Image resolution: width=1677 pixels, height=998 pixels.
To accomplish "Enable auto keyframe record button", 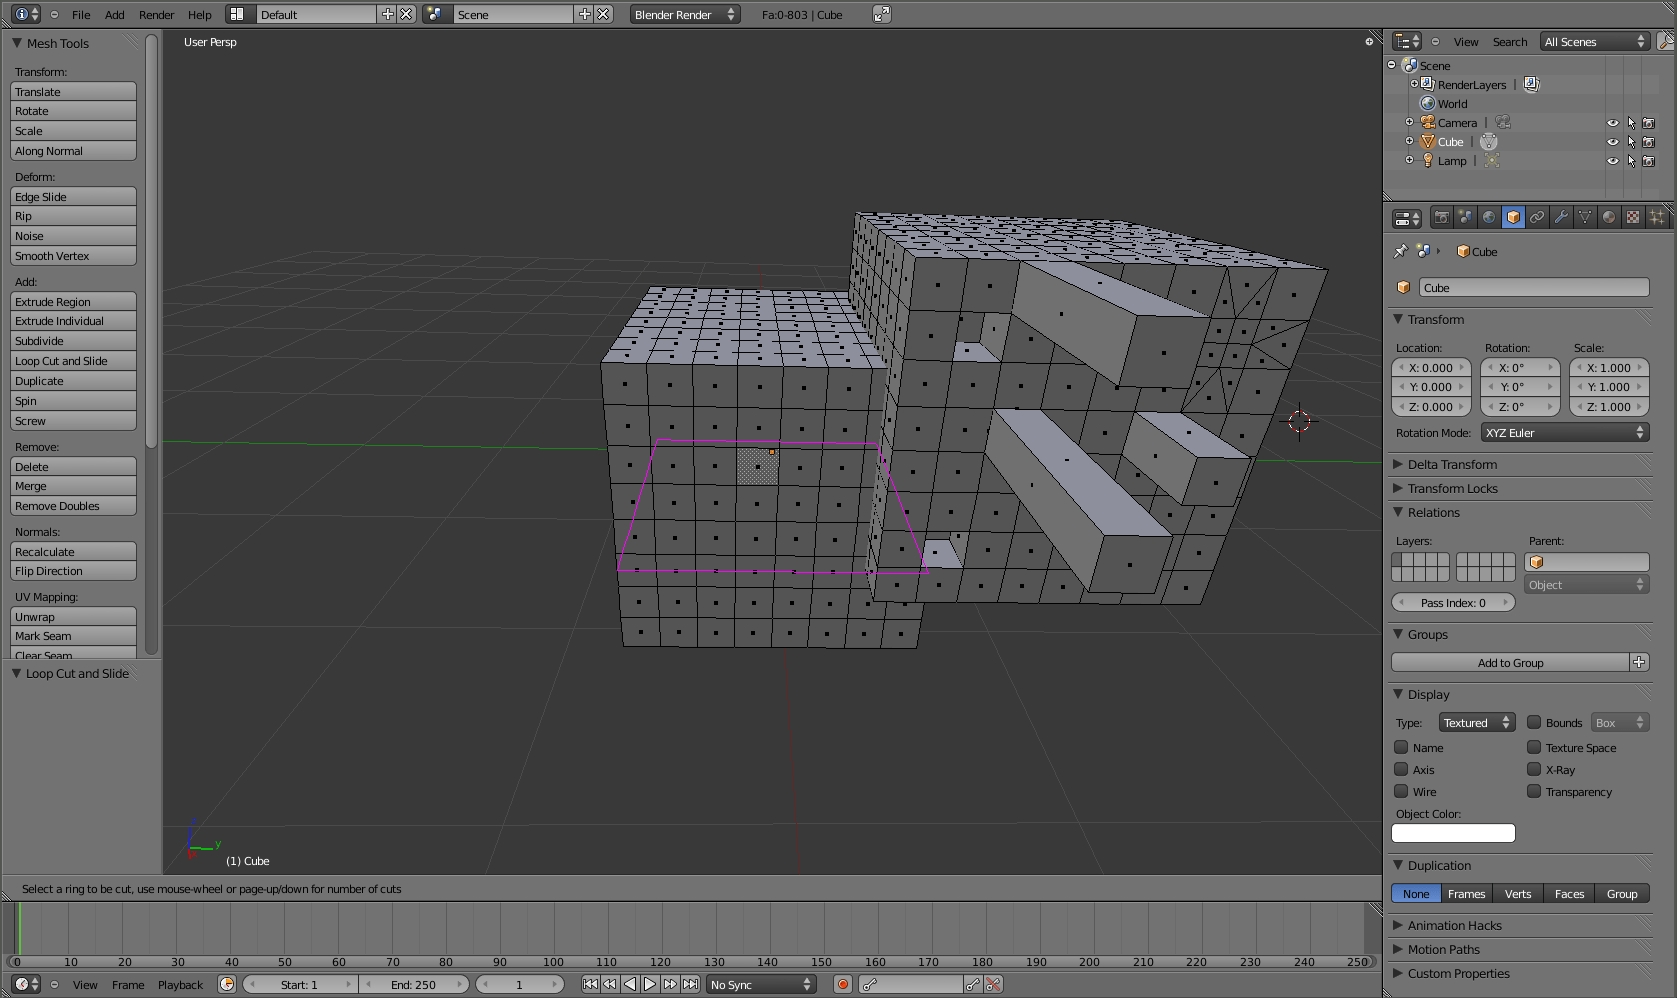I will click(843, 984).
